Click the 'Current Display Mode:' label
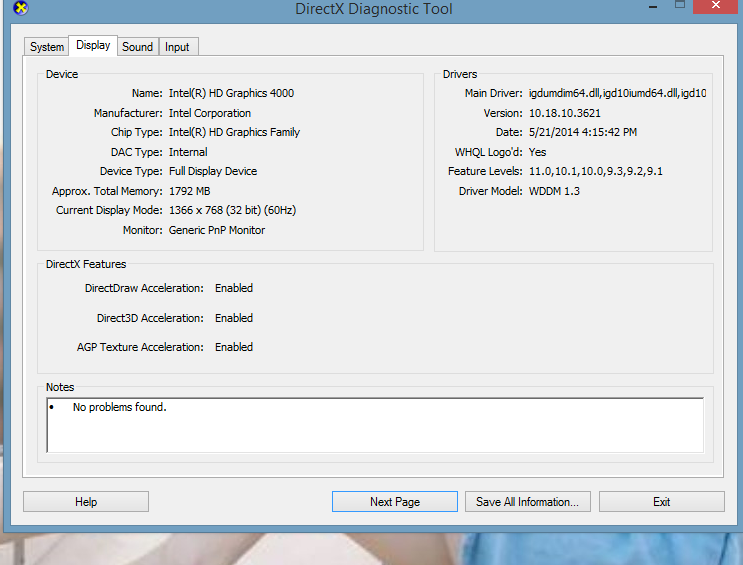743x565 pixels. coord(109,210)
